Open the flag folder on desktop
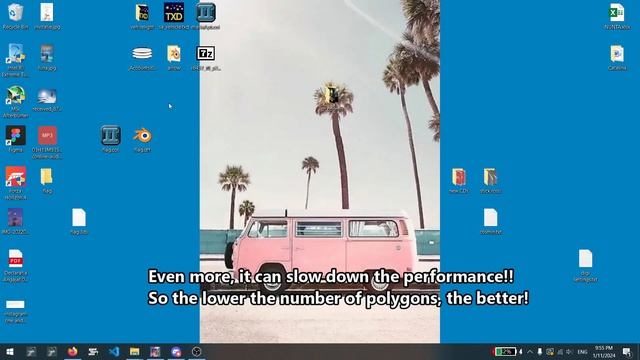 47,177
